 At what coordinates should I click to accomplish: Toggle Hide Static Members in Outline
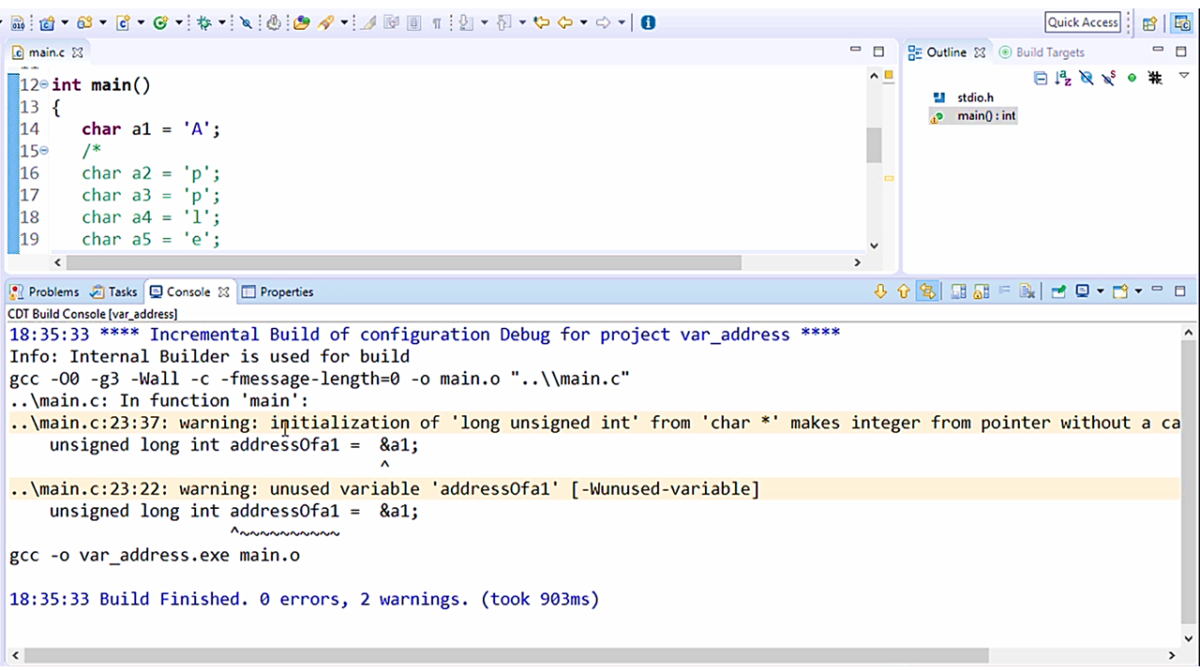1108,78
